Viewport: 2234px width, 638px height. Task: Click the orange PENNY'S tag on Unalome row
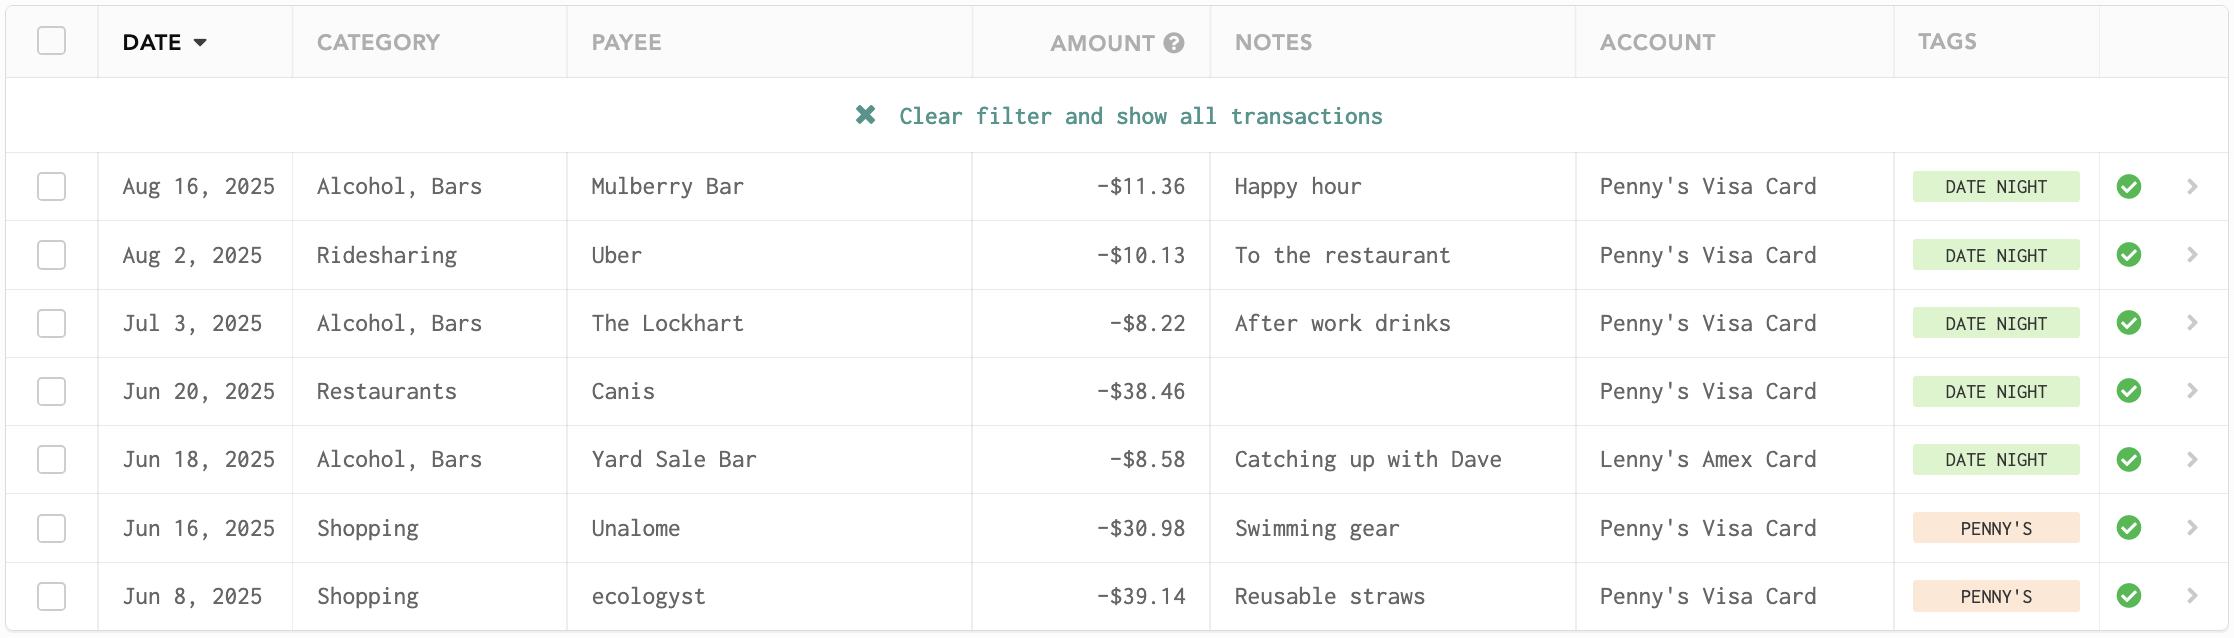click(1995, 528)
